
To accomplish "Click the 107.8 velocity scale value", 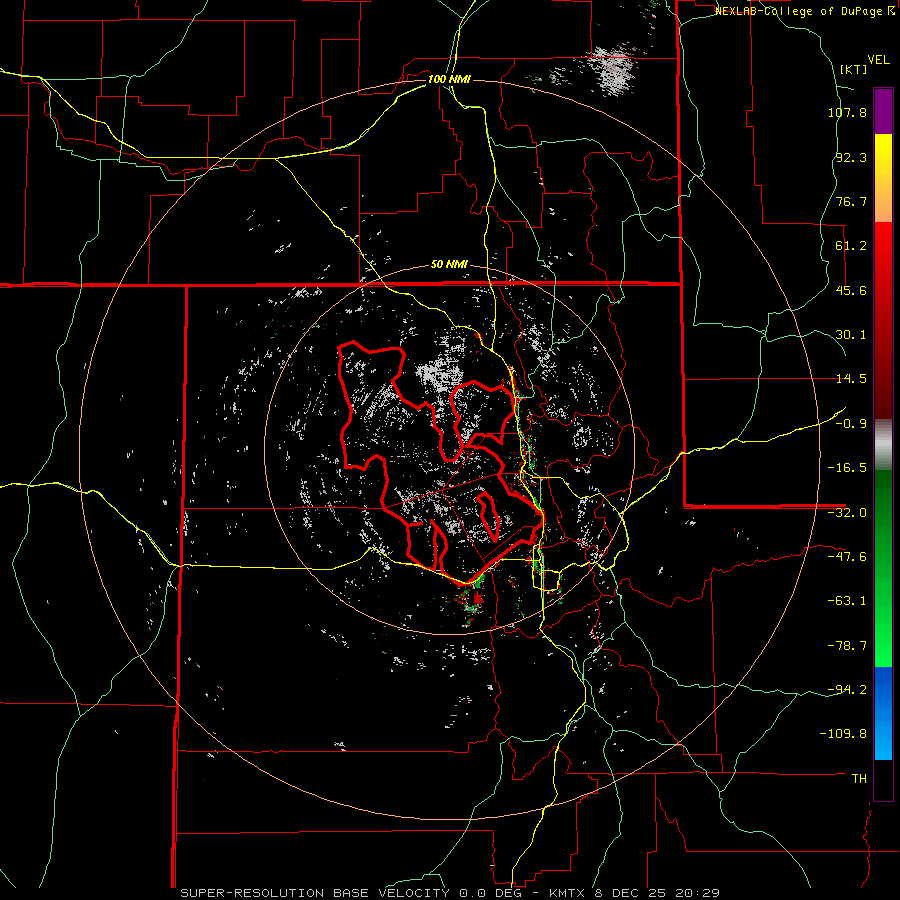I will (x=847, y=113).
